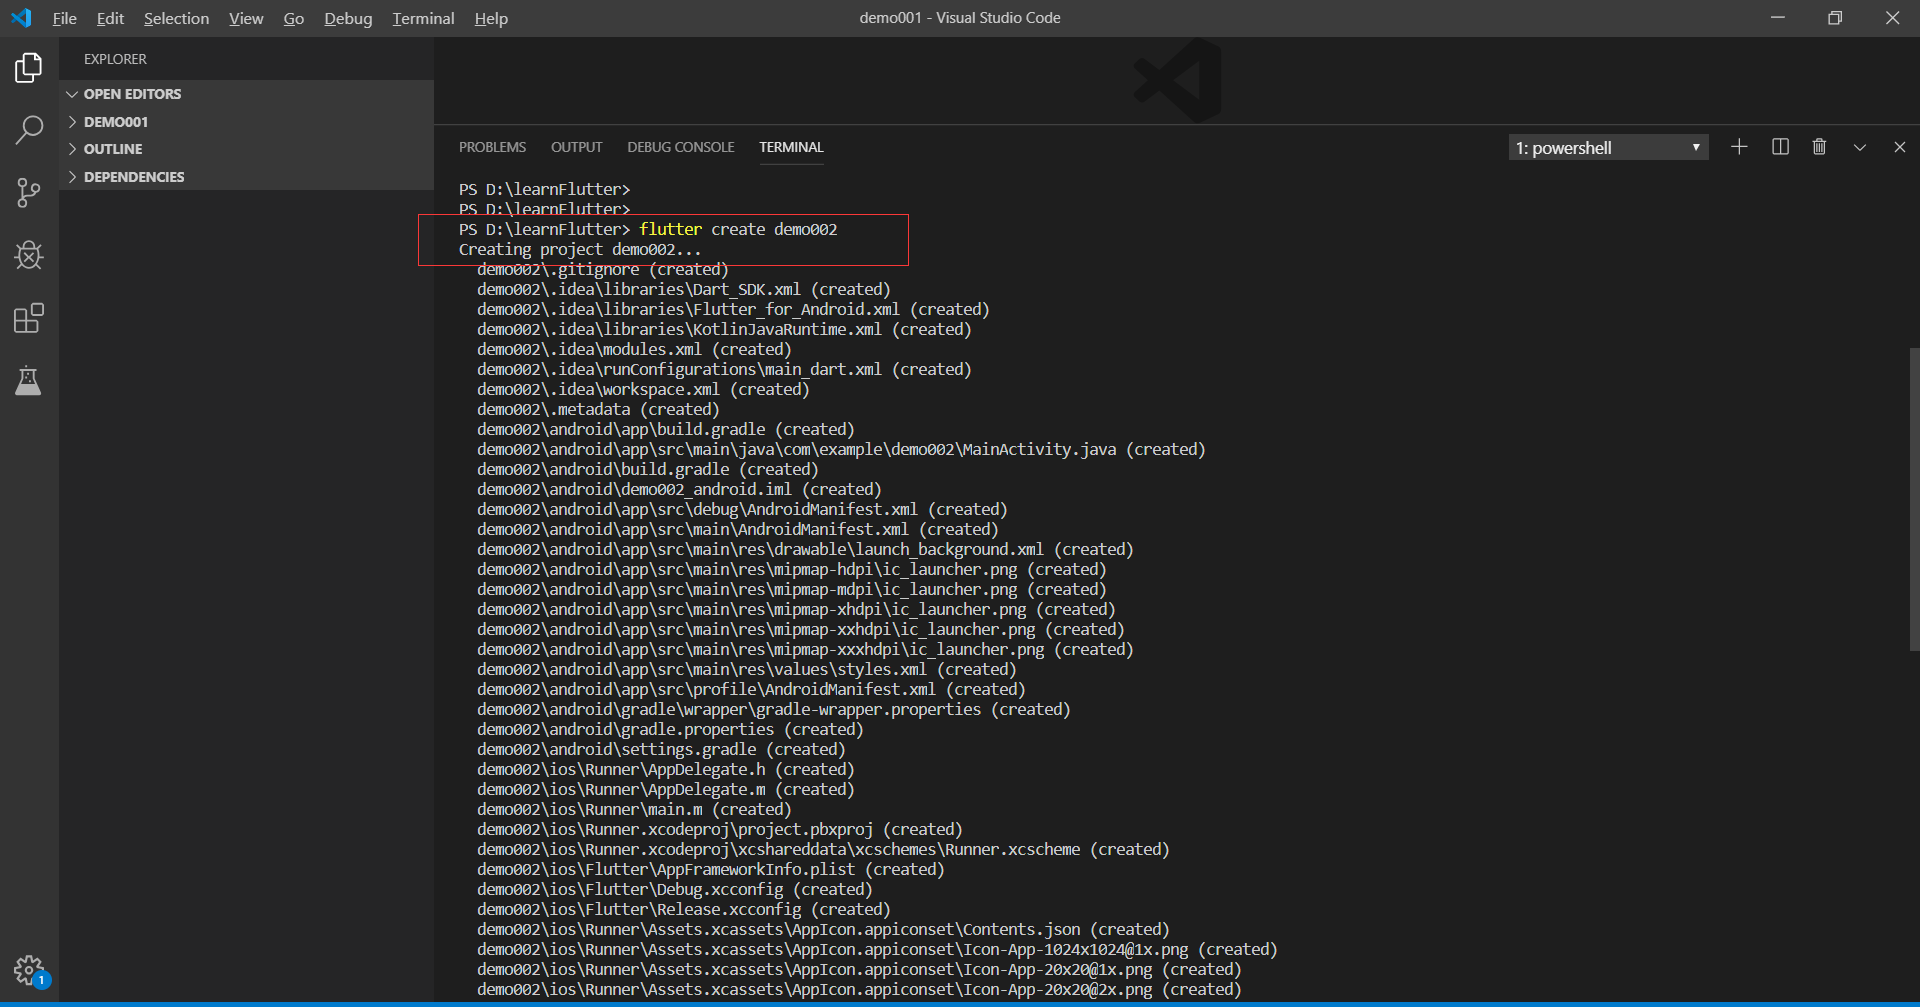This screenshot has width=1920, height=1007.
Task: Click the Runner.xcscheme (created) output line
Action: pyautogui.click(x=823, y=849)
